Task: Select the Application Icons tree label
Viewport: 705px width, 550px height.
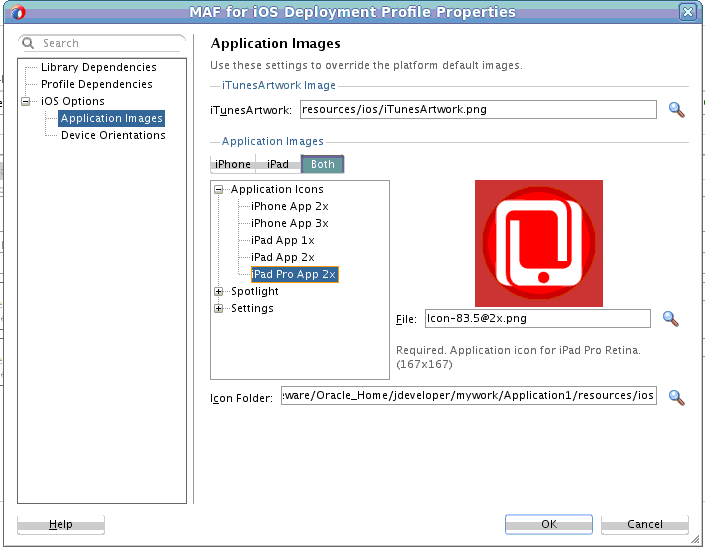Action: [x=277, y=189]
